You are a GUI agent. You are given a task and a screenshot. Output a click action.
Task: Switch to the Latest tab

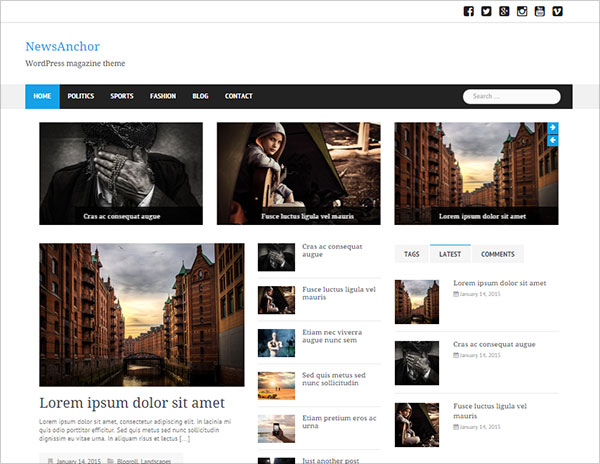[x=450, y=254]
